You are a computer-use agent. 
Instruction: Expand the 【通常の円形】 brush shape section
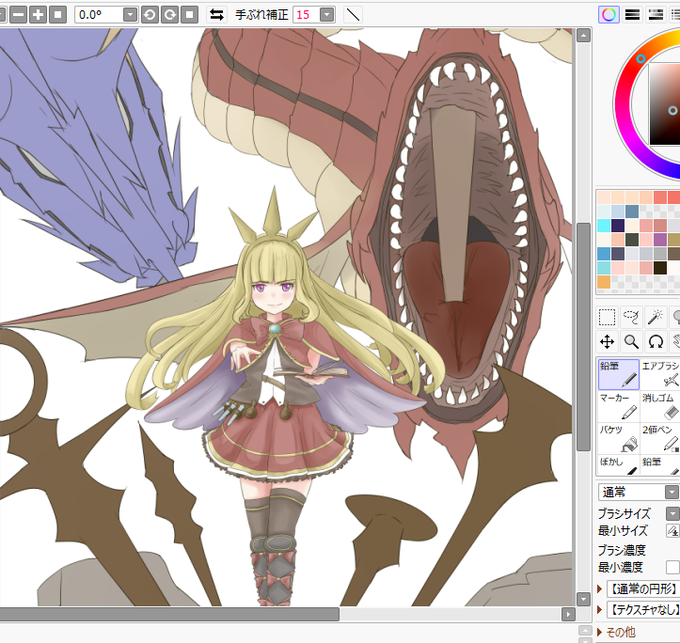click(x=600, y=589)
